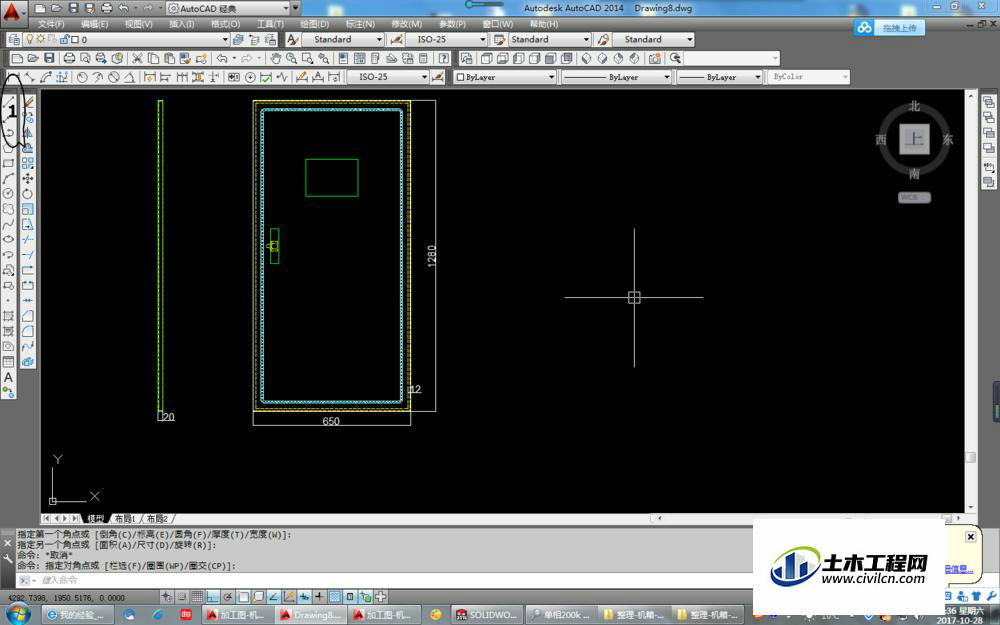Image resolution: width=1000 pixels, height=625 pixels.
Task: Click the WCS button under ViewCube
Action: click(914, 198)
